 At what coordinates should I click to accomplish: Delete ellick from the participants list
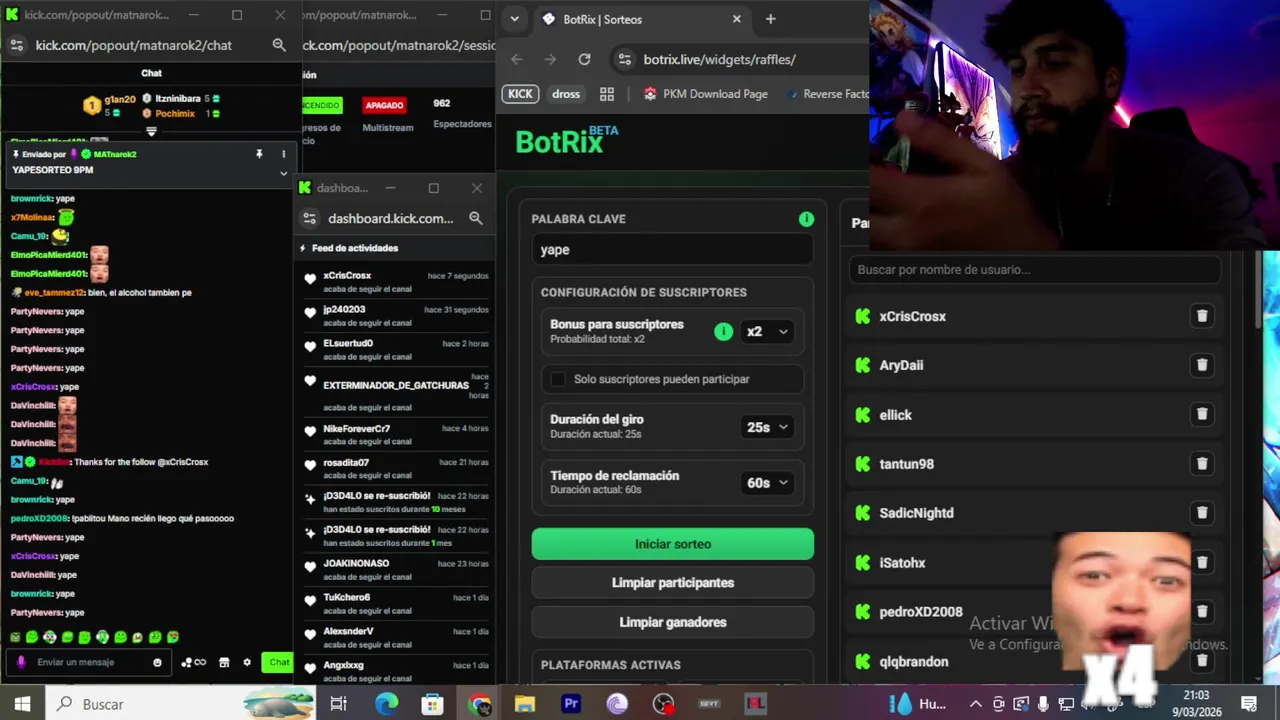1202,414
